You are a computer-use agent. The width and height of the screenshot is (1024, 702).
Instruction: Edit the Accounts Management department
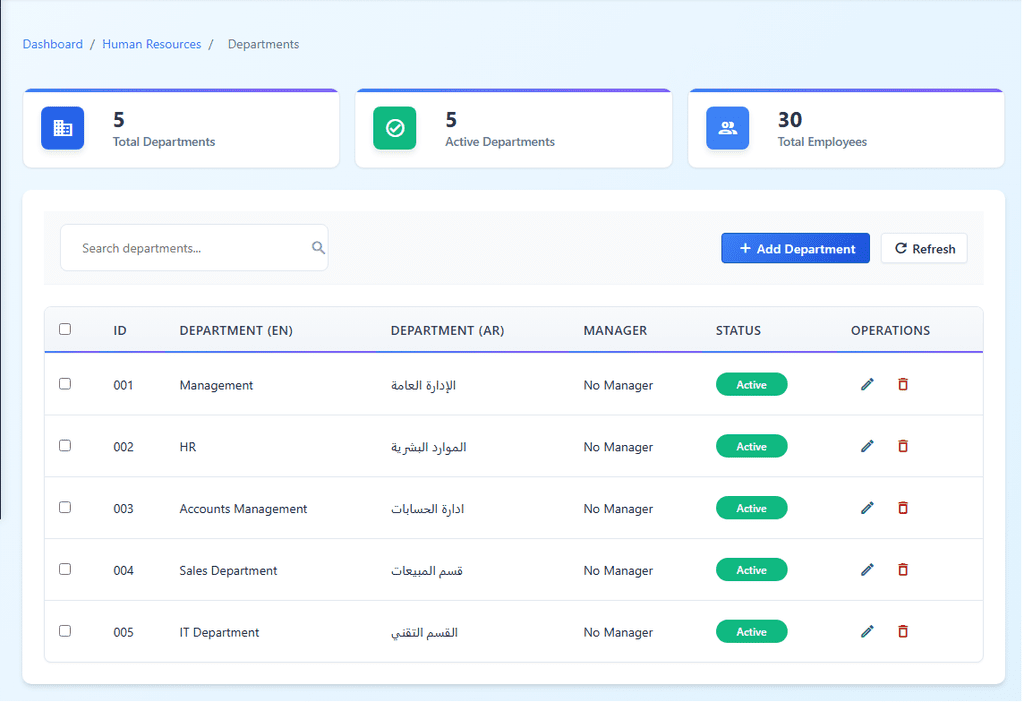point(867,508)
